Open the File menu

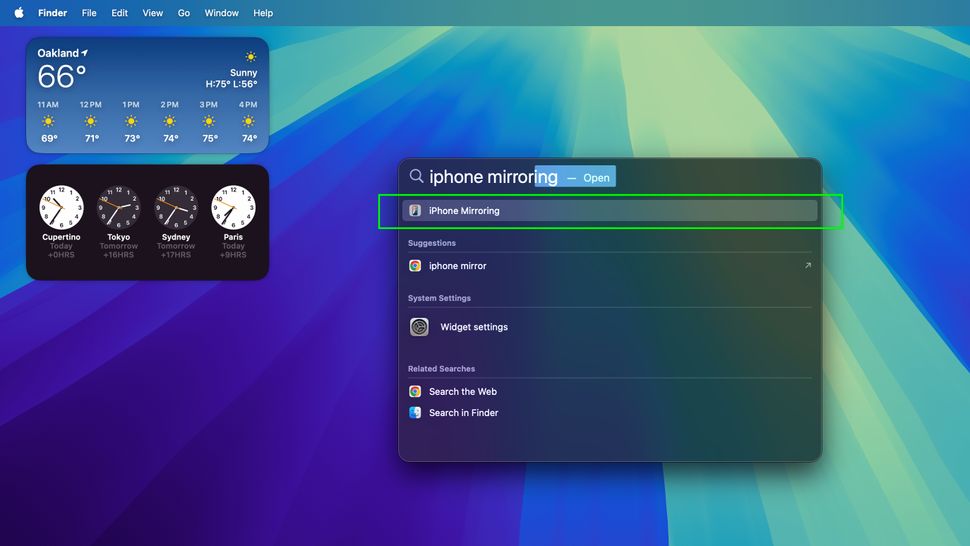coord(89,12)
